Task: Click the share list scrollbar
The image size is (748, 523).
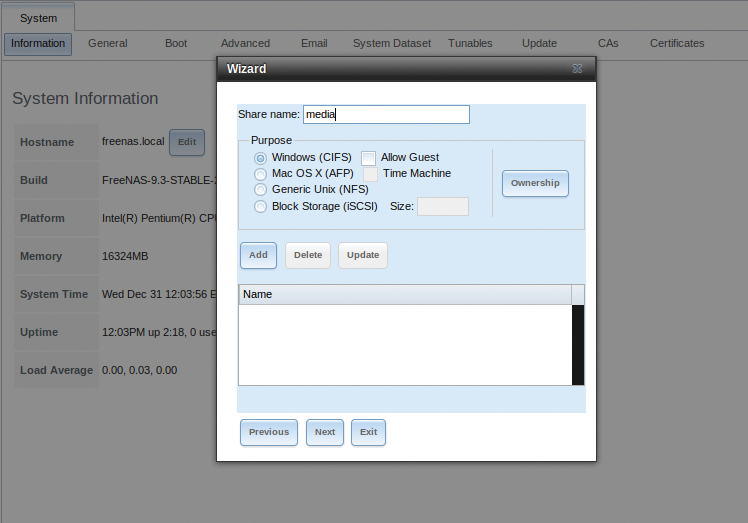Action: pos(578,345)
